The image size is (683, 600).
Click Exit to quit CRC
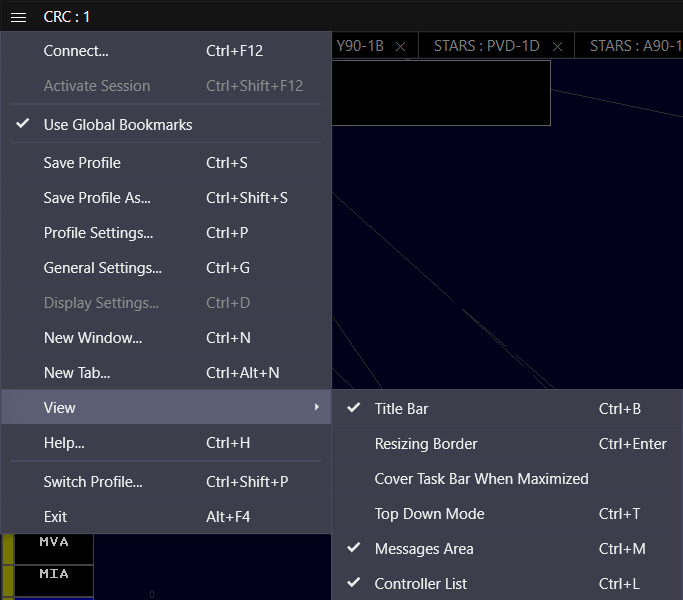click(56, 517)
